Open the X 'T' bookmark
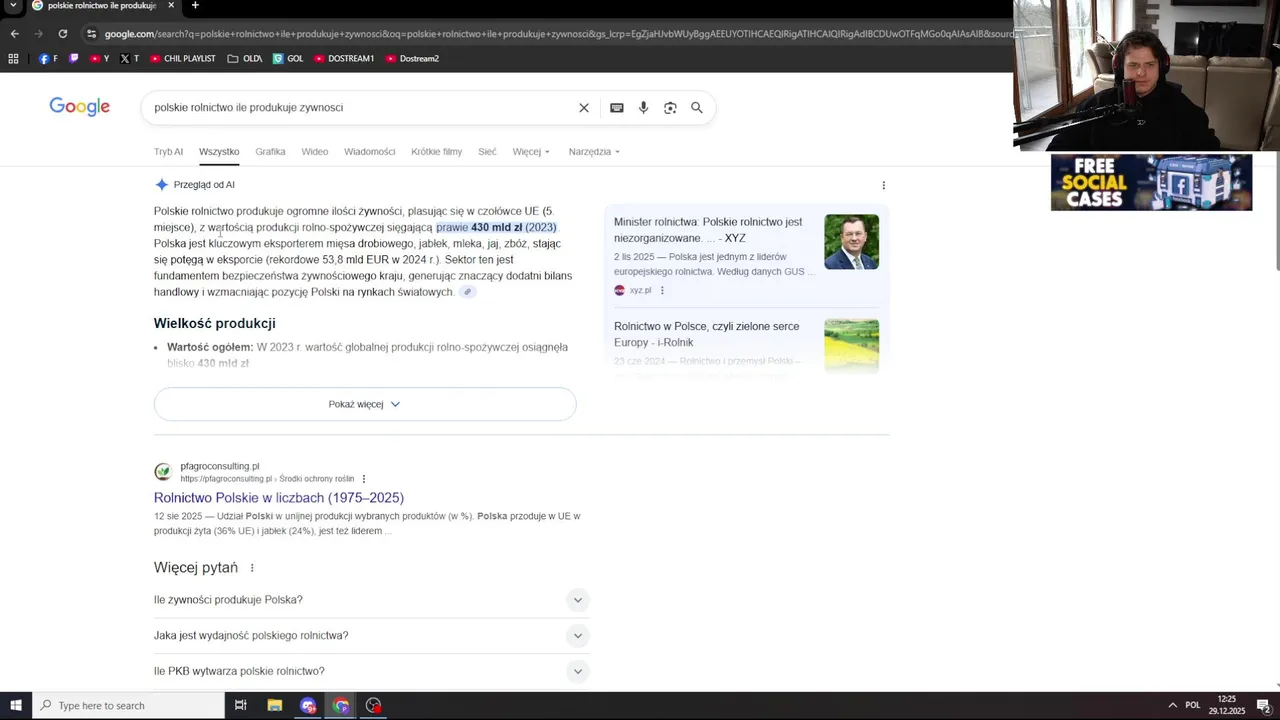The image size is (1280, 720). [x=129, y=58]
